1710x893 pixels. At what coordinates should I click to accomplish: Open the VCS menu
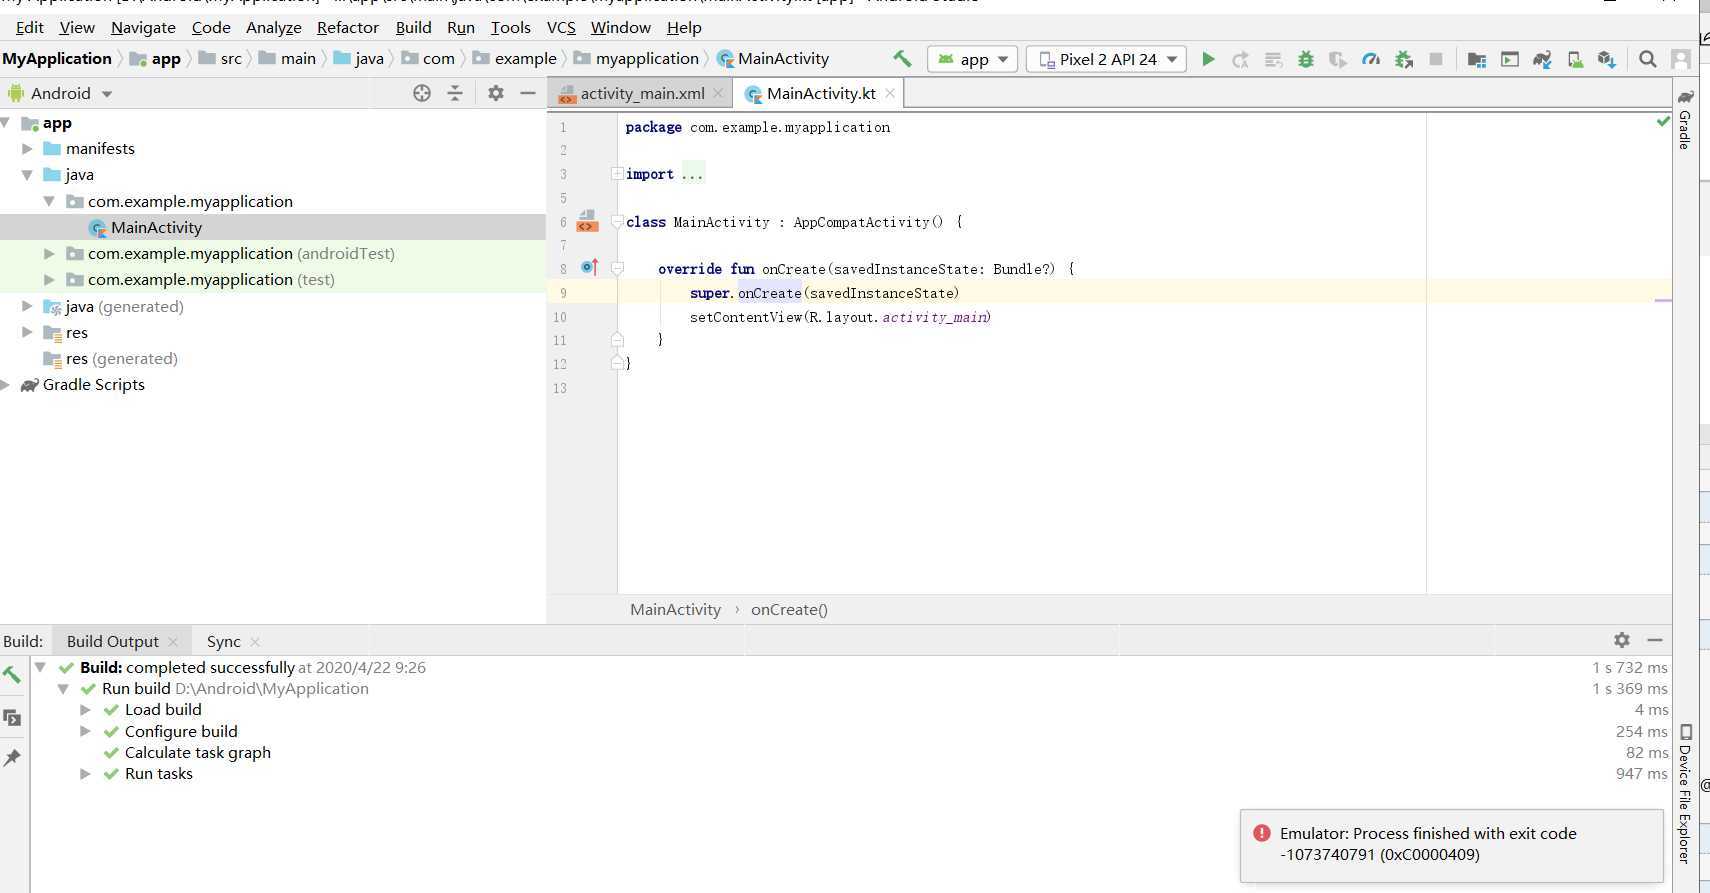point(561,27)
